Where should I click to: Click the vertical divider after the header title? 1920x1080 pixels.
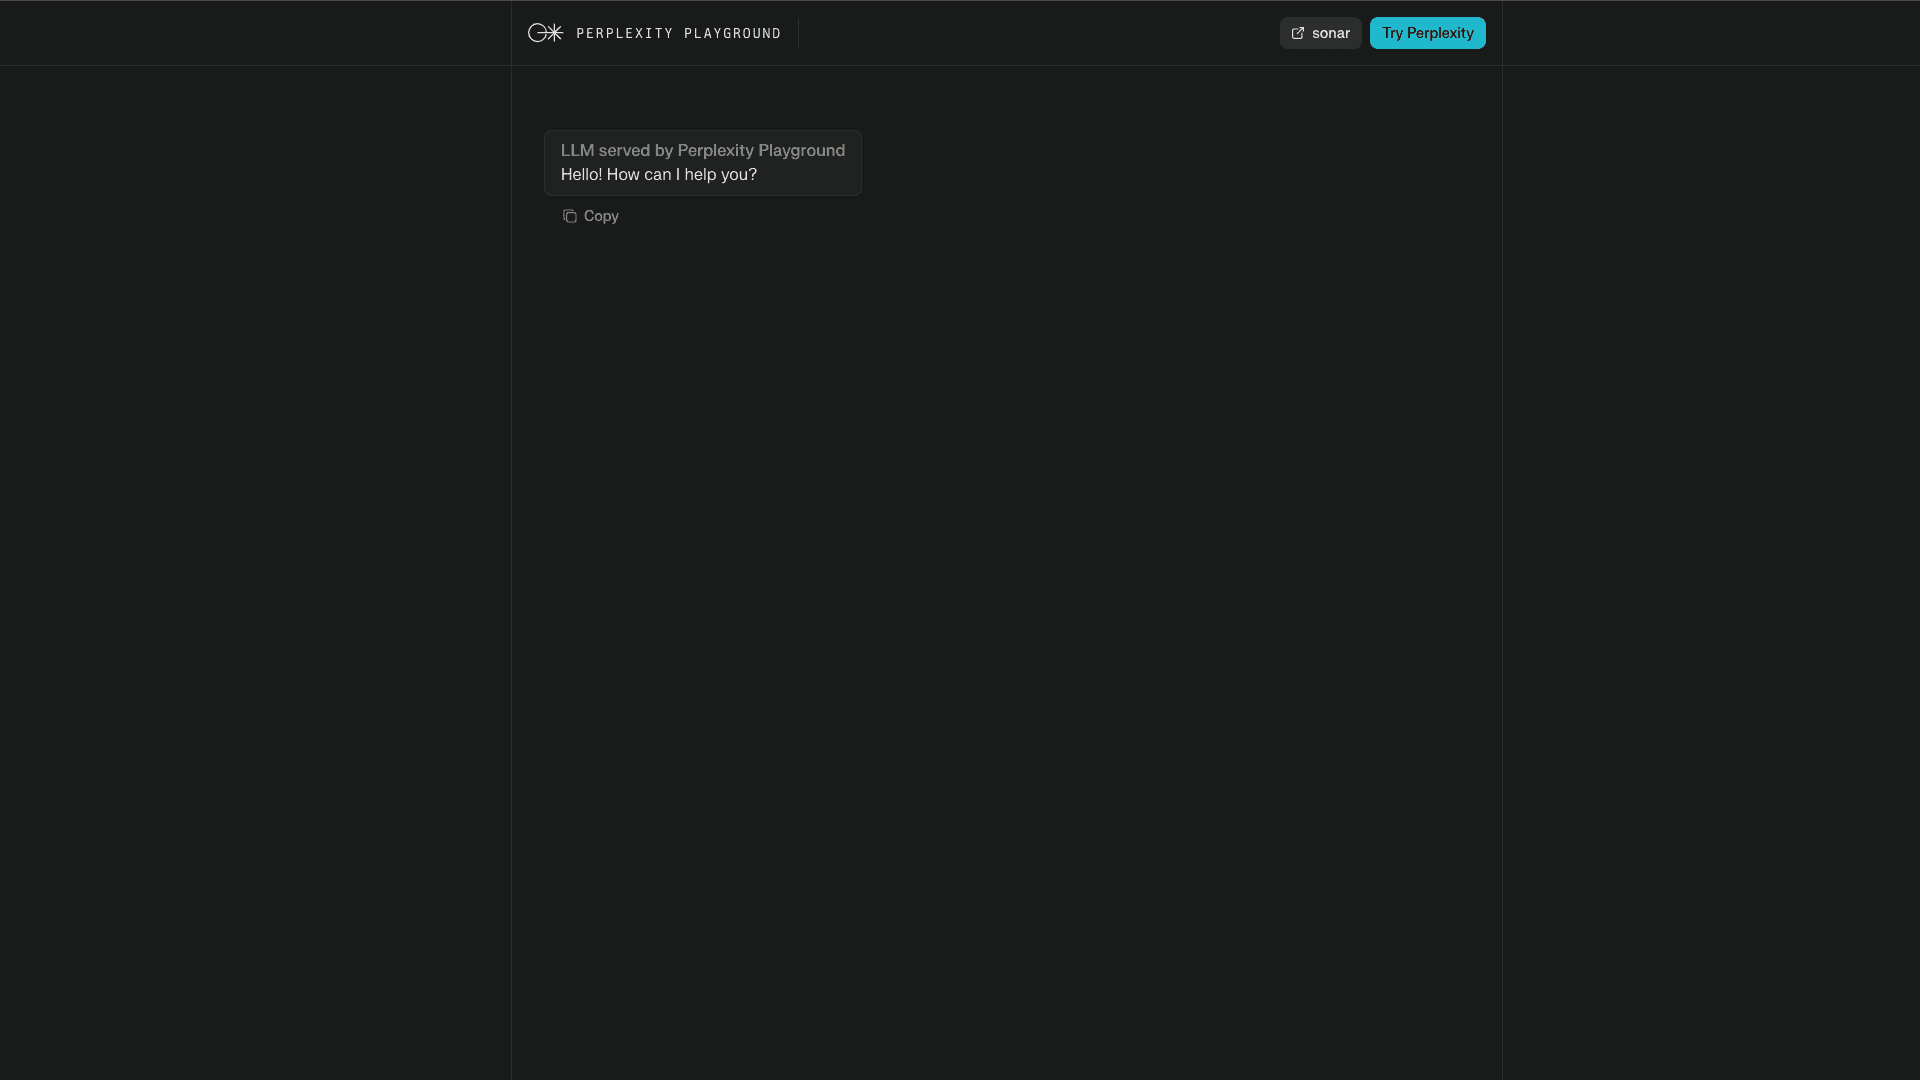798,33
